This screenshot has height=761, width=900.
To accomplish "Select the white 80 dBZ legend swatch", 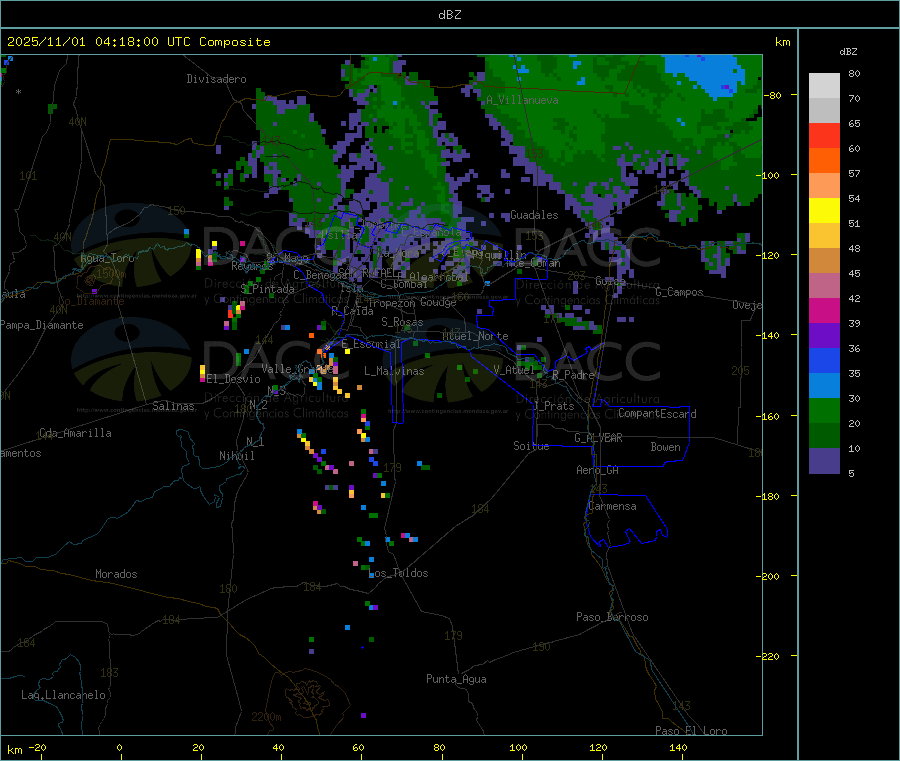I will (824, 86).
